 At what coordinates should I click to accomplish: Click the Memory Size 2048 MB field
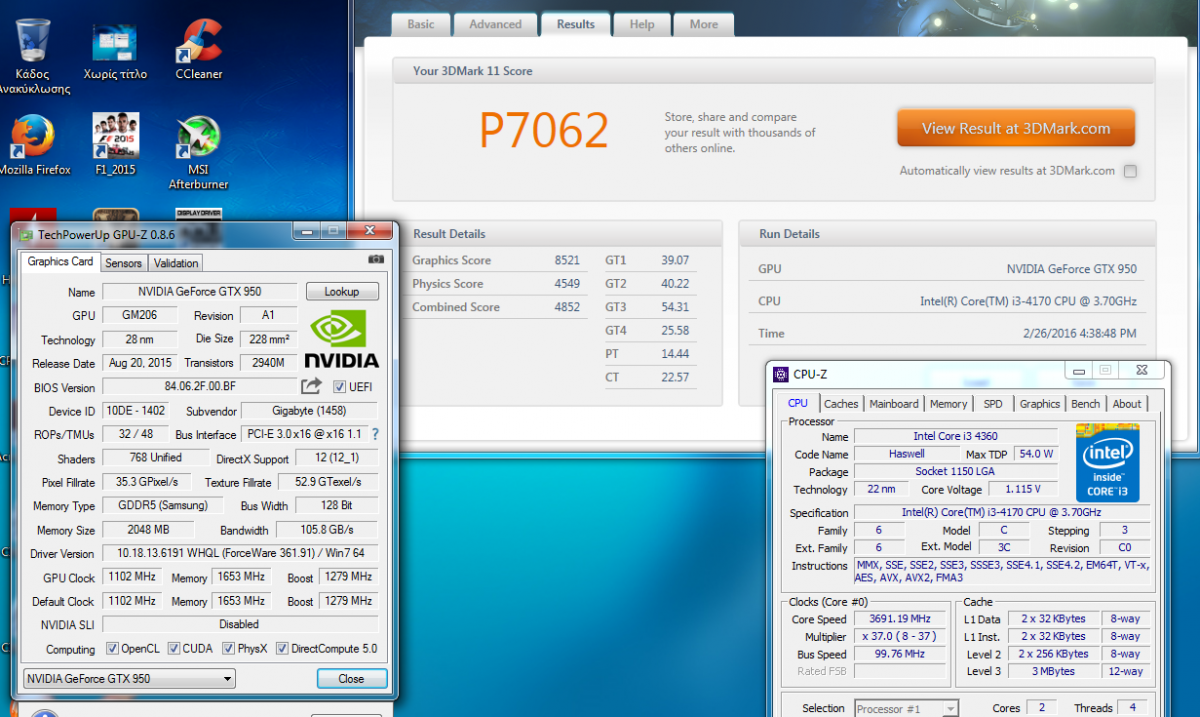tap(149, 530)
